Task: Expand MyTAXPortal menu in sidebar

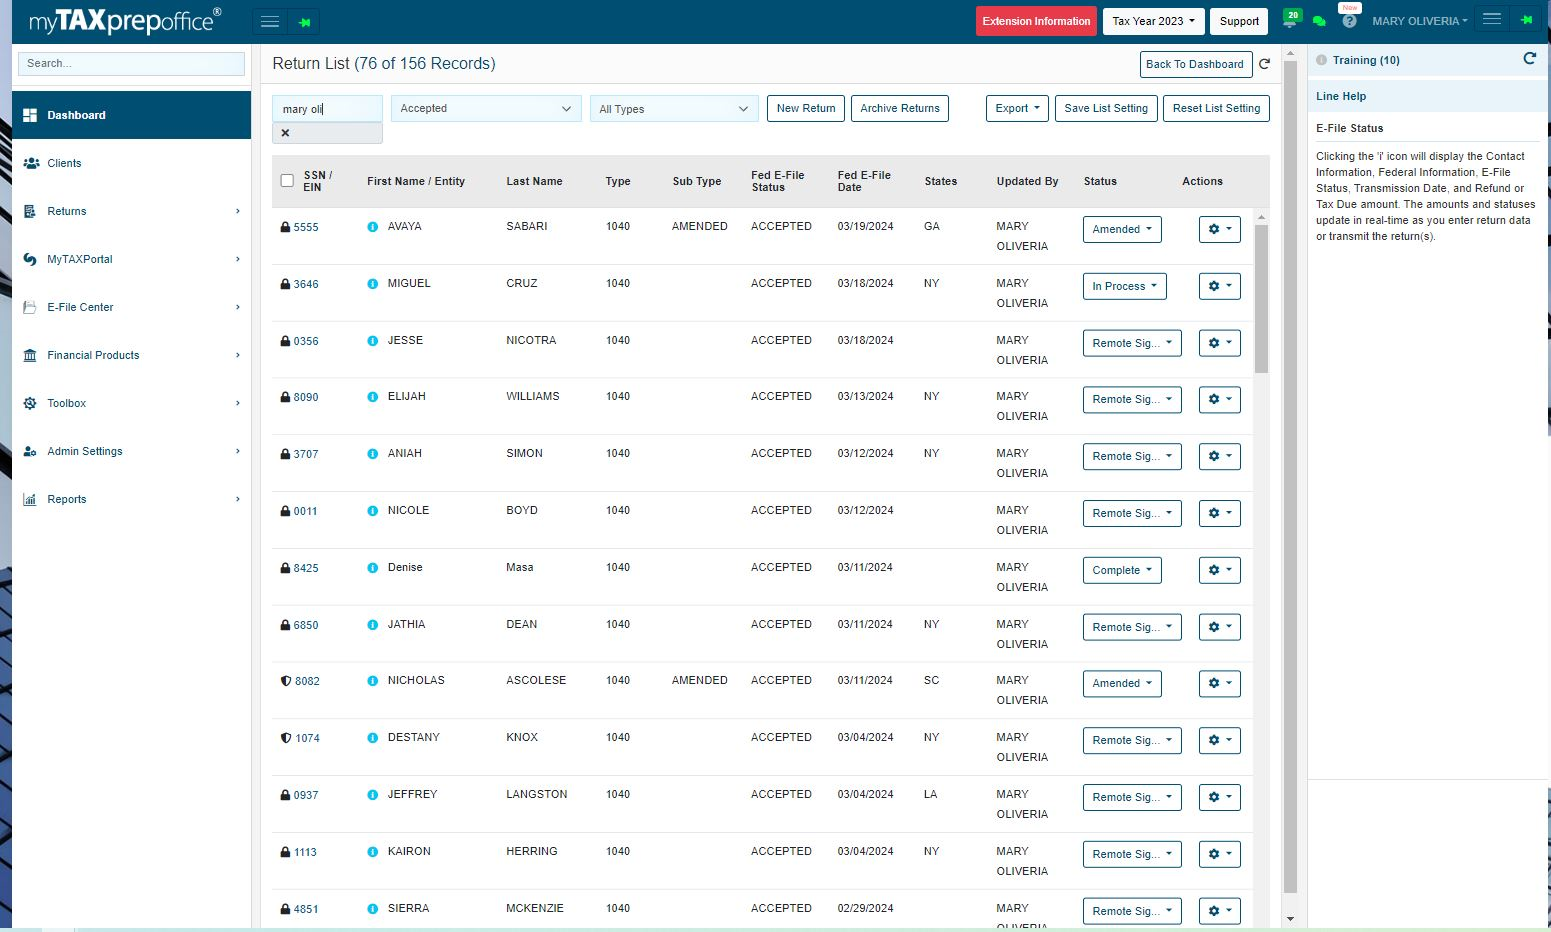Action: (131, 259)
